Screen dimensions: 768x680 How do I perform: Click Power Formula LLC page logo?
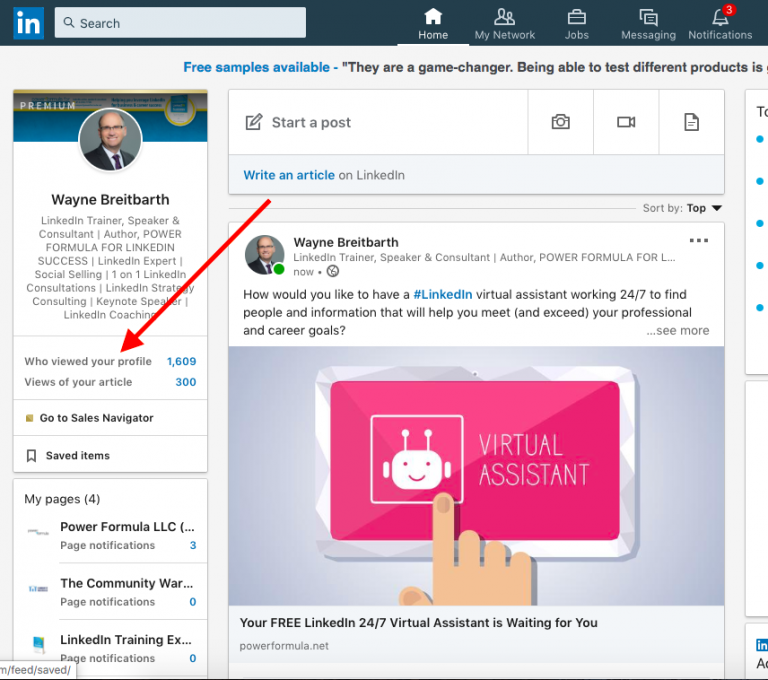38,532
